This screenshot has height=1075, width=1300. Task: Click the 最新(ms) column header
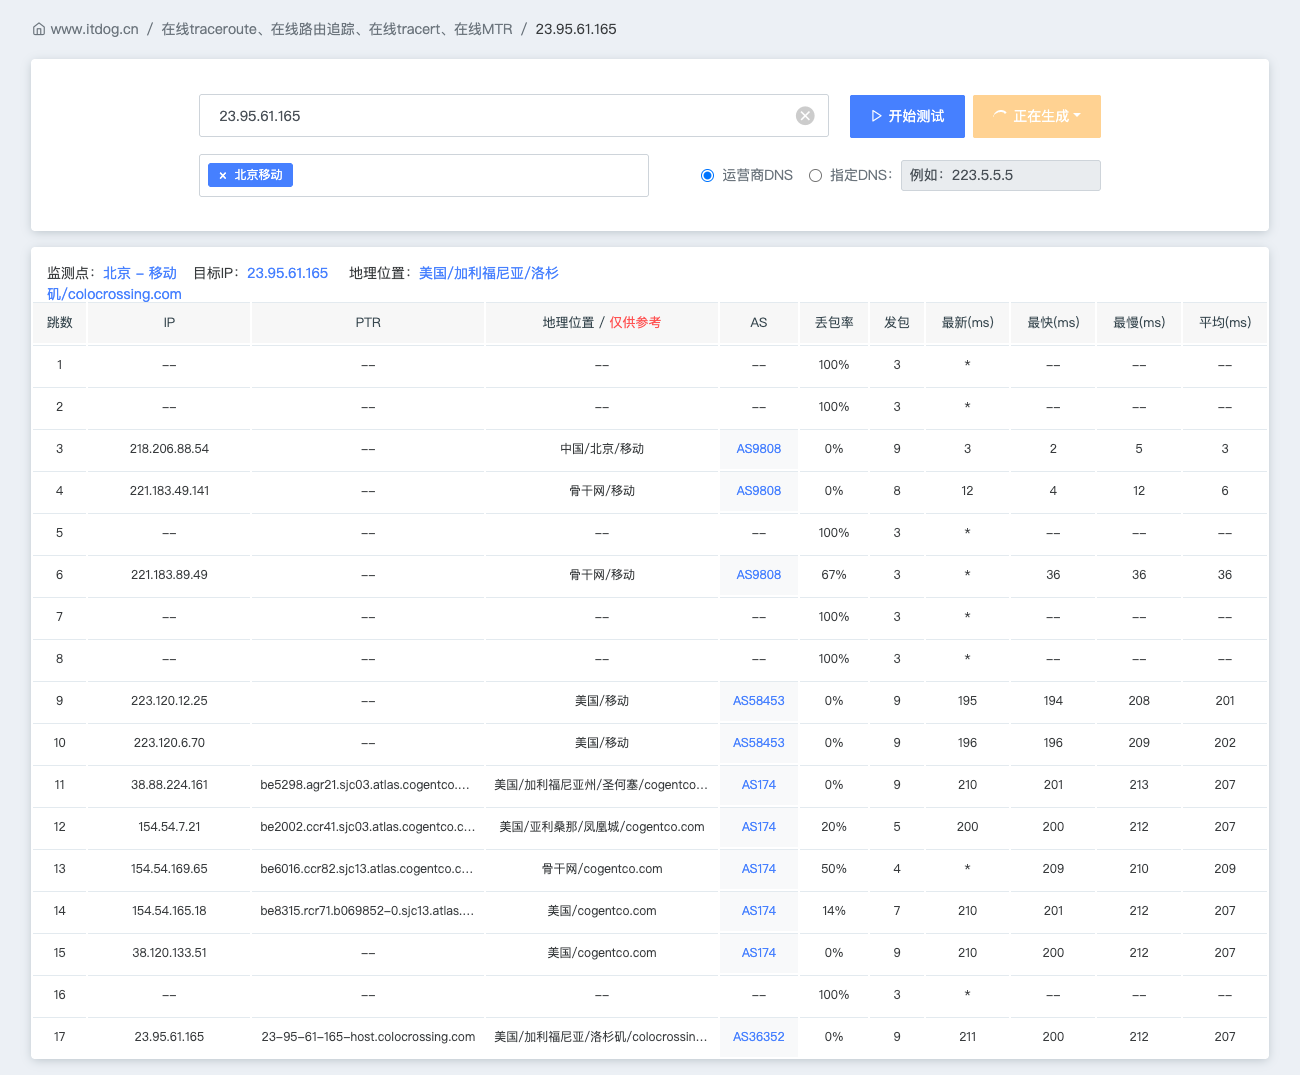[x=968, y=323]
